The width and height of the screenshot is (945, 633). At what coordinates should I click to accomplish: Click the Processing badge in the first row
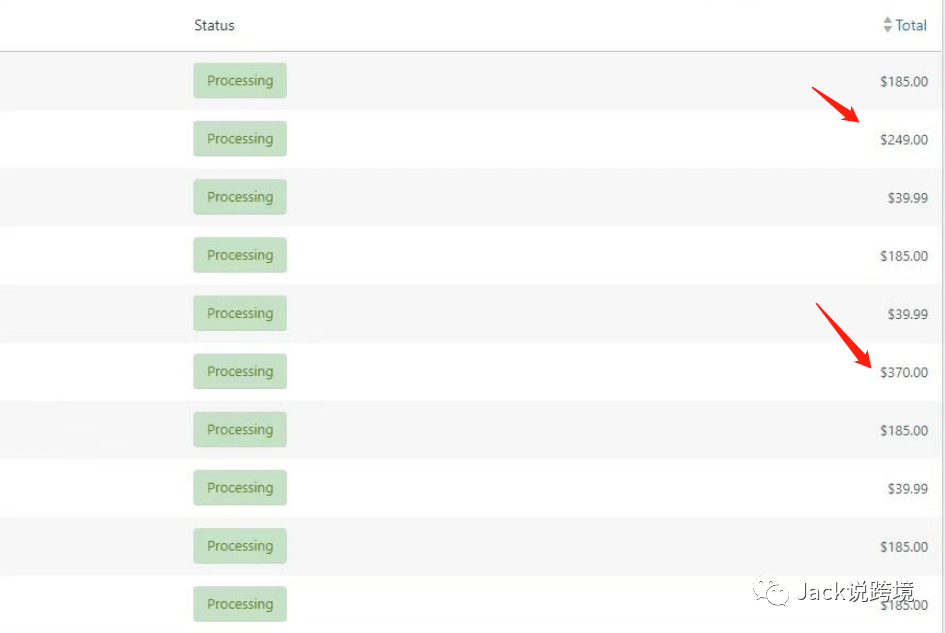click(x=240, y=81)
